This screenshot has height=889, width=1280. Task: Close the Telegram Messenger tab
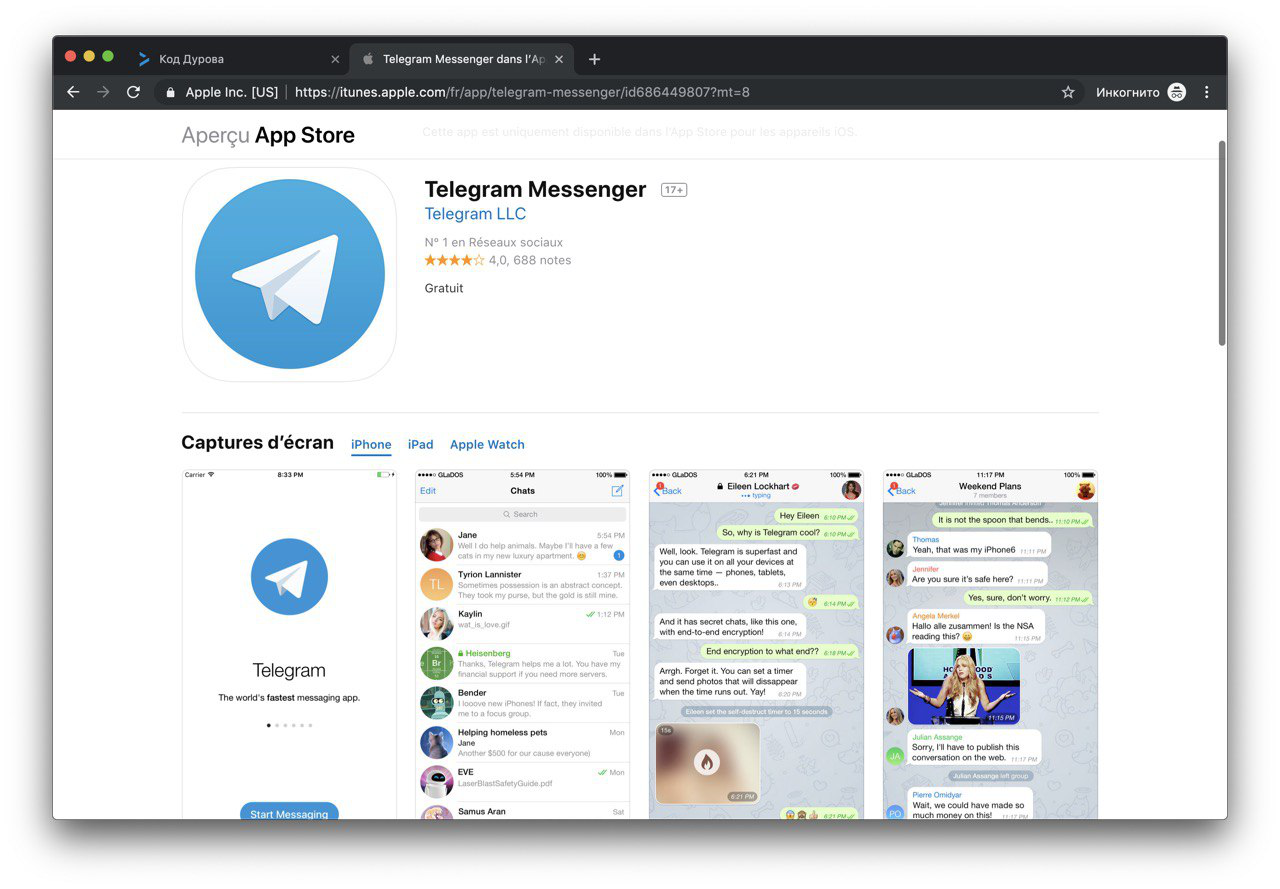(x=559, y=59)
